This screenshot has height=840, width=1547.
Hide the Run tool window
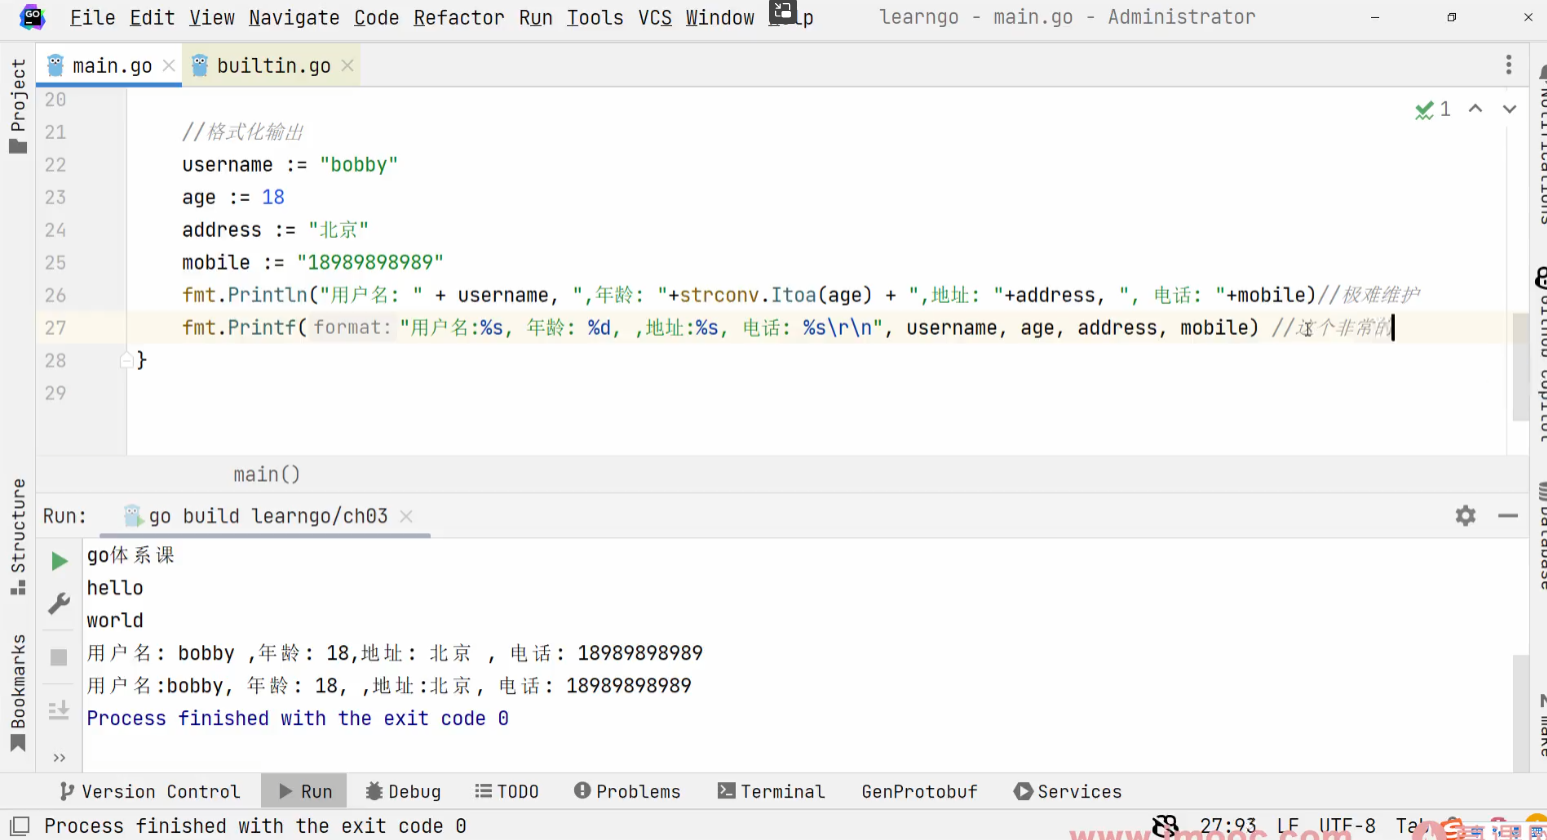point(1508,516)
